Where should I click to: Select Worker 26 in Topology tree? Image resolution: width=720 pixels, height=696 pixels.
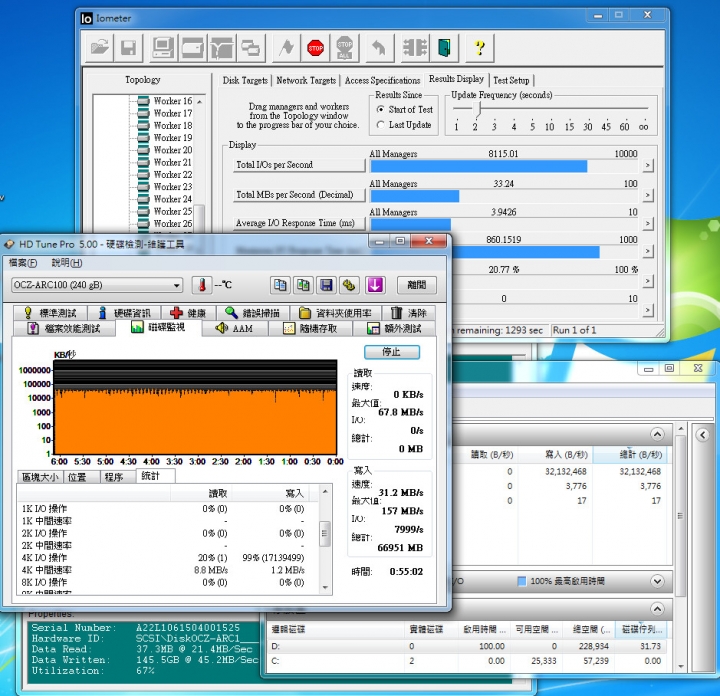pyautogui.click(x=173, y=224)
